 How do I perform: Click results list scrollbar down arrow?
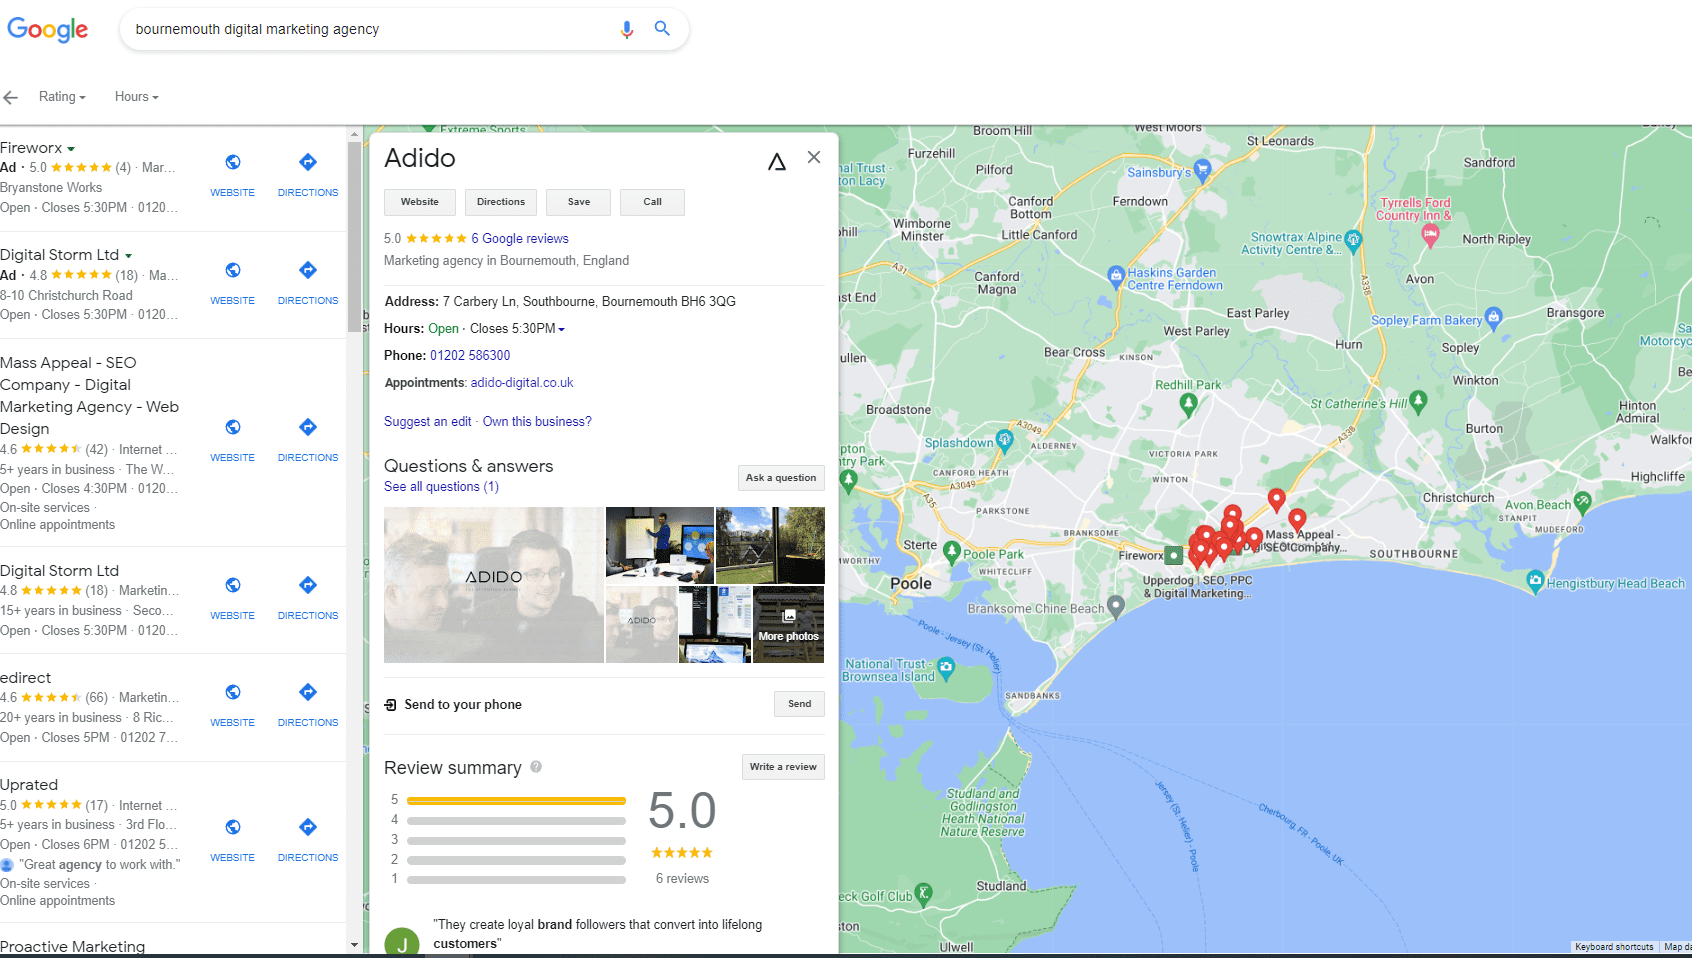(x=354, y=944)
